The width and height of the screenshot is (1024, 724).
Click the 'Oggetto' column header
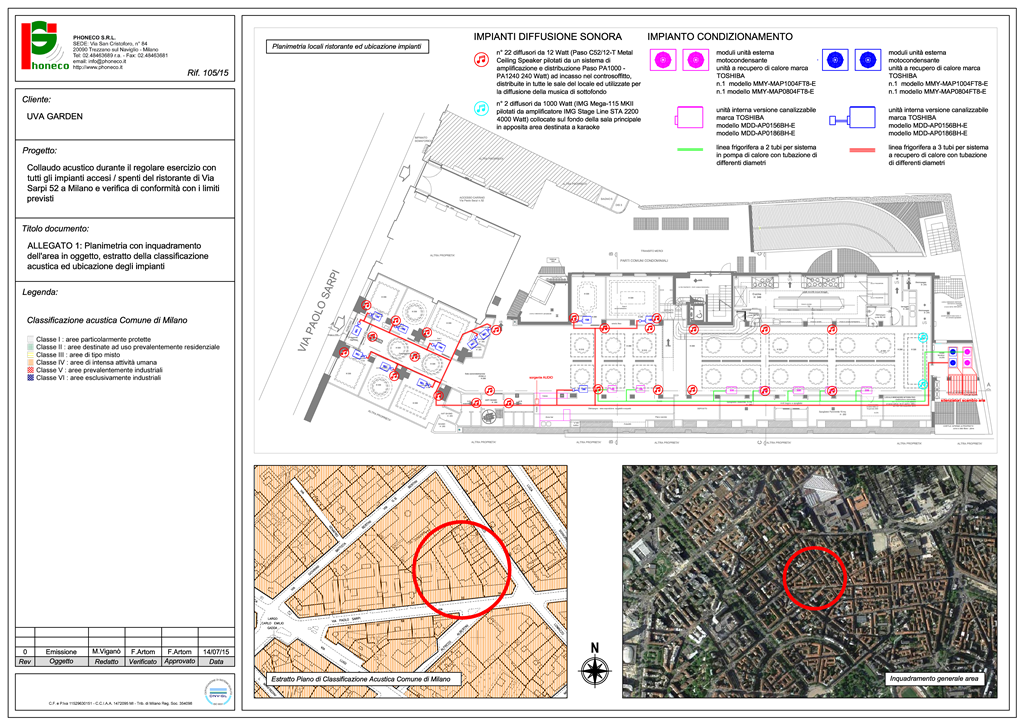click(61, 661)
